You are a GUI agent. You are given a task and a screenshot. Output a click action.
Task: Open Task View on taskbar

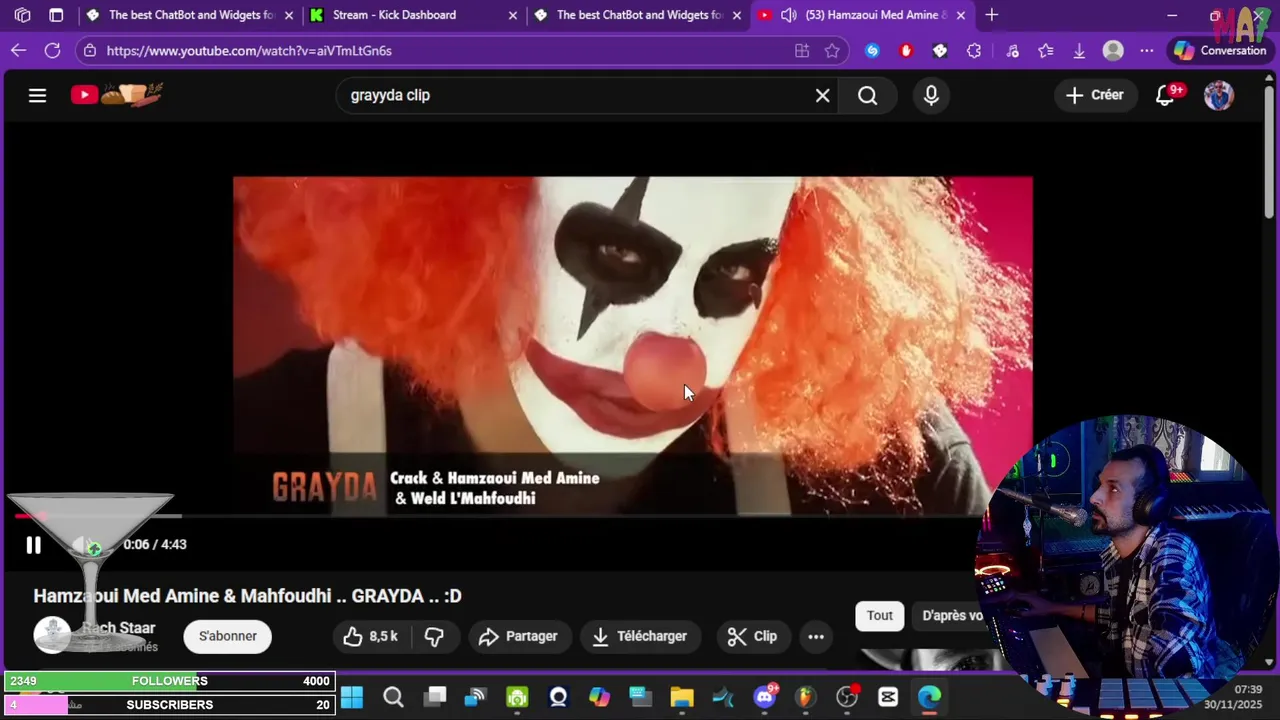(435, 697)
